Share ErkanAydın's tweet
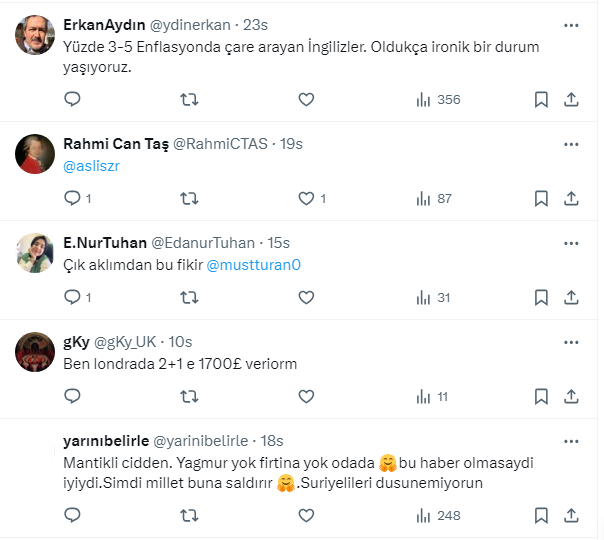 click(x=571, y=99)
